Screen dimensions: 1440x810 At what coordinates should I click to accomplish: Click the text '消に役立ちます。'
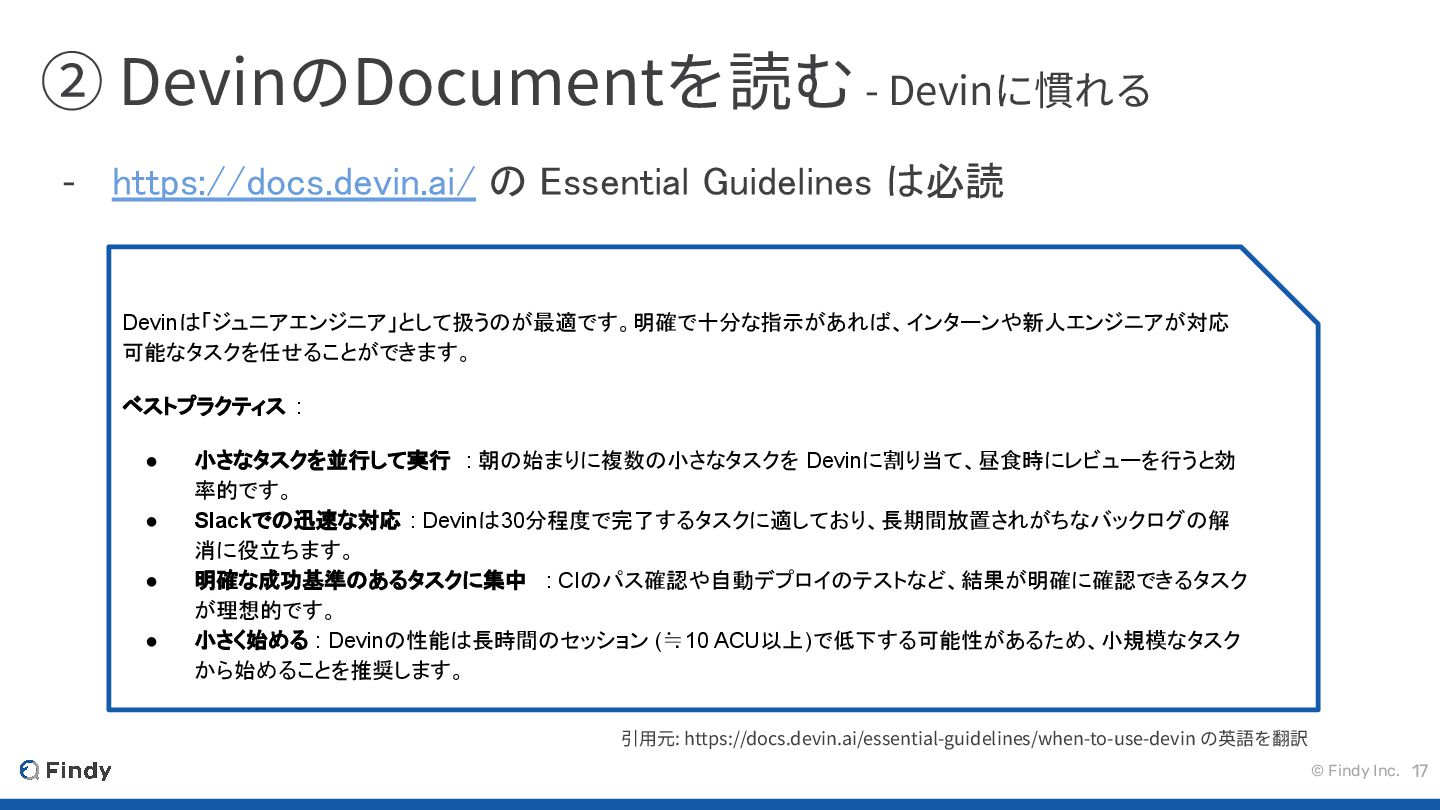[274, 550]
